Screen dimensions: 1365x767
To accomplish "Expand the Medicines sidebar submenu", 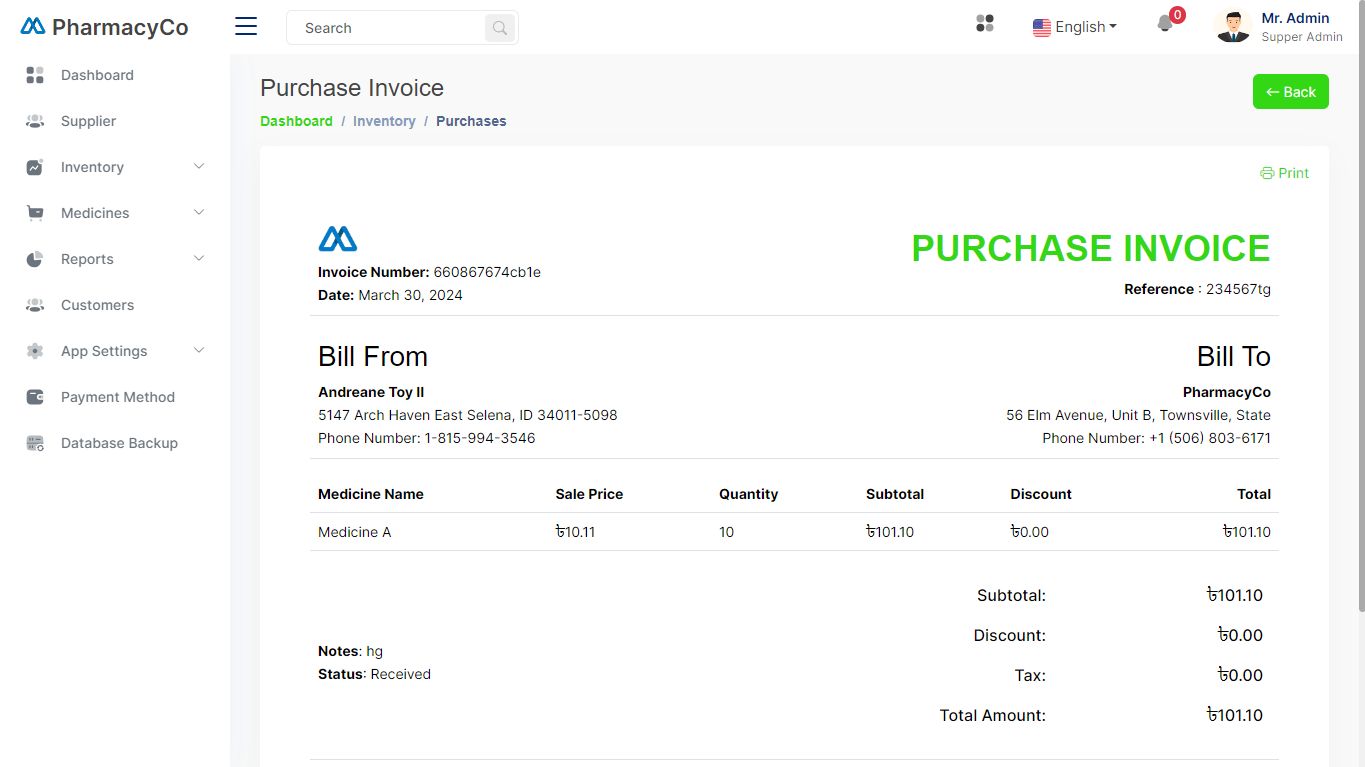I will pyautogui.click(x=199, y=213).
